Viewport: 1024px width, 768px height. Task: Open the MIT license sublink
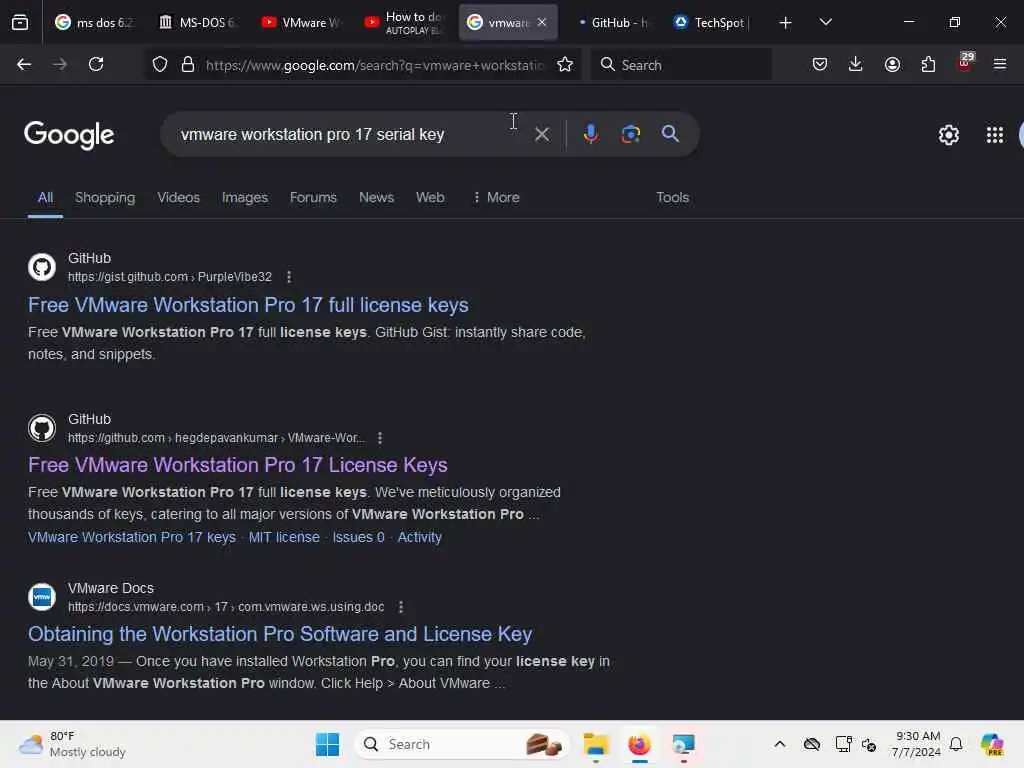coord(284,537)
